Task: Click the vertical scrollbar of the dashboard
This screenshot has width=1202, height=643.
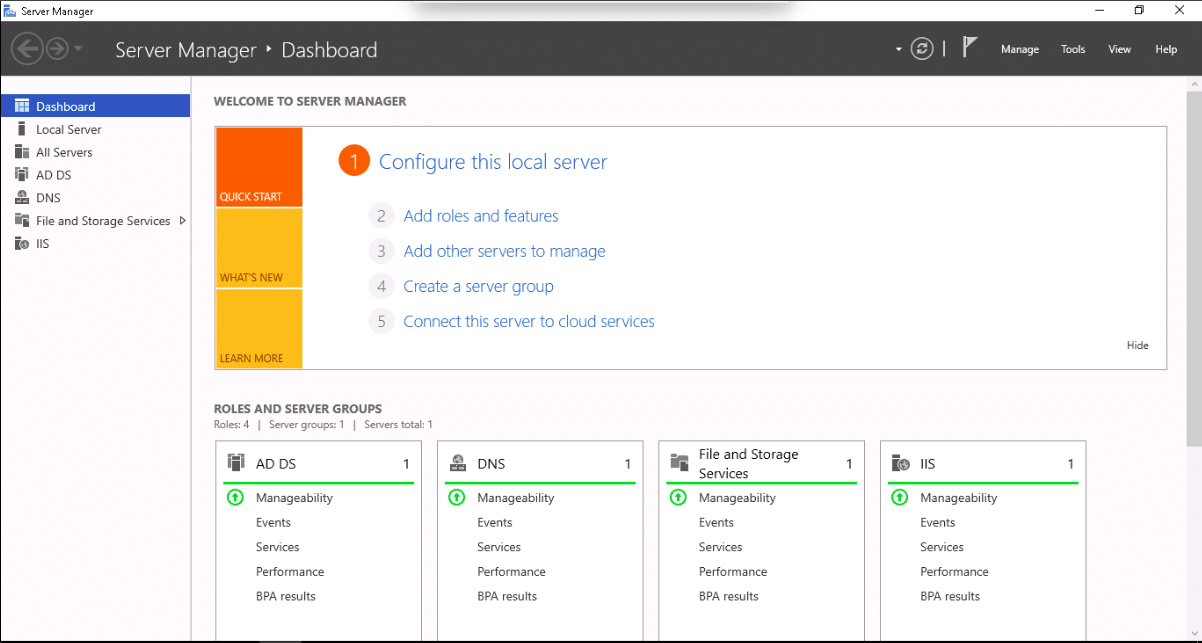Action: click(x=1194, y=270)
